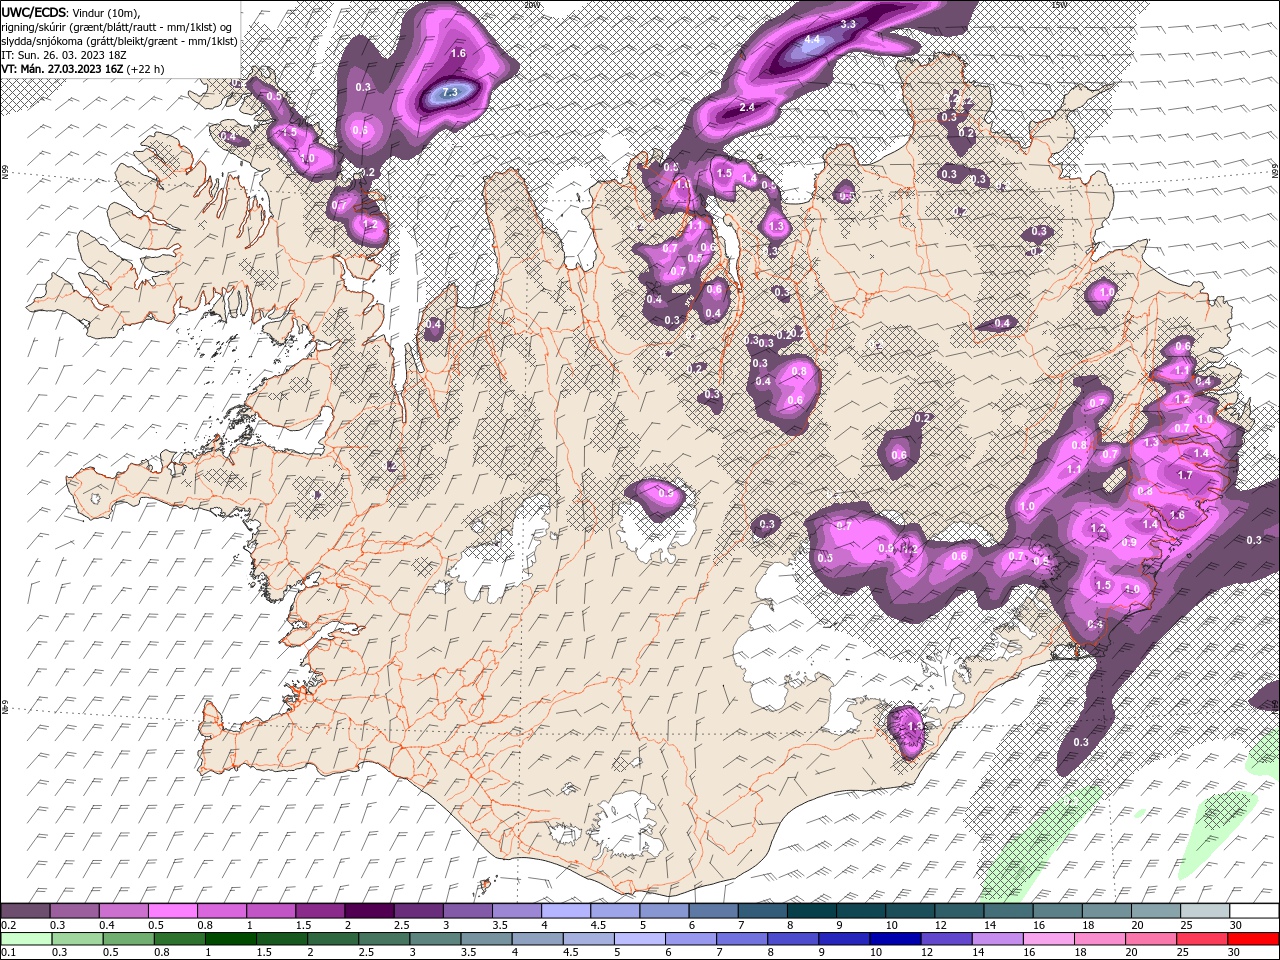
Task: Click the UWC/ECDS title text
Action: click(33, 11)
